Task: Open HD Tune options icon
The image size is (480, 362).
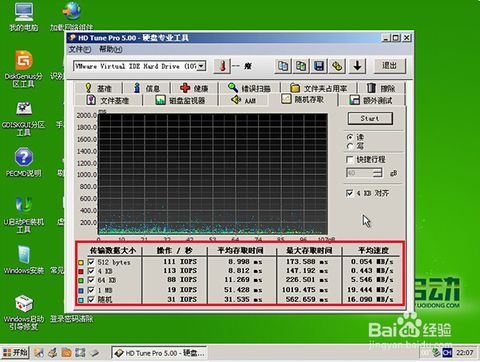Action: pyautogui.click(x=337, y=66)
